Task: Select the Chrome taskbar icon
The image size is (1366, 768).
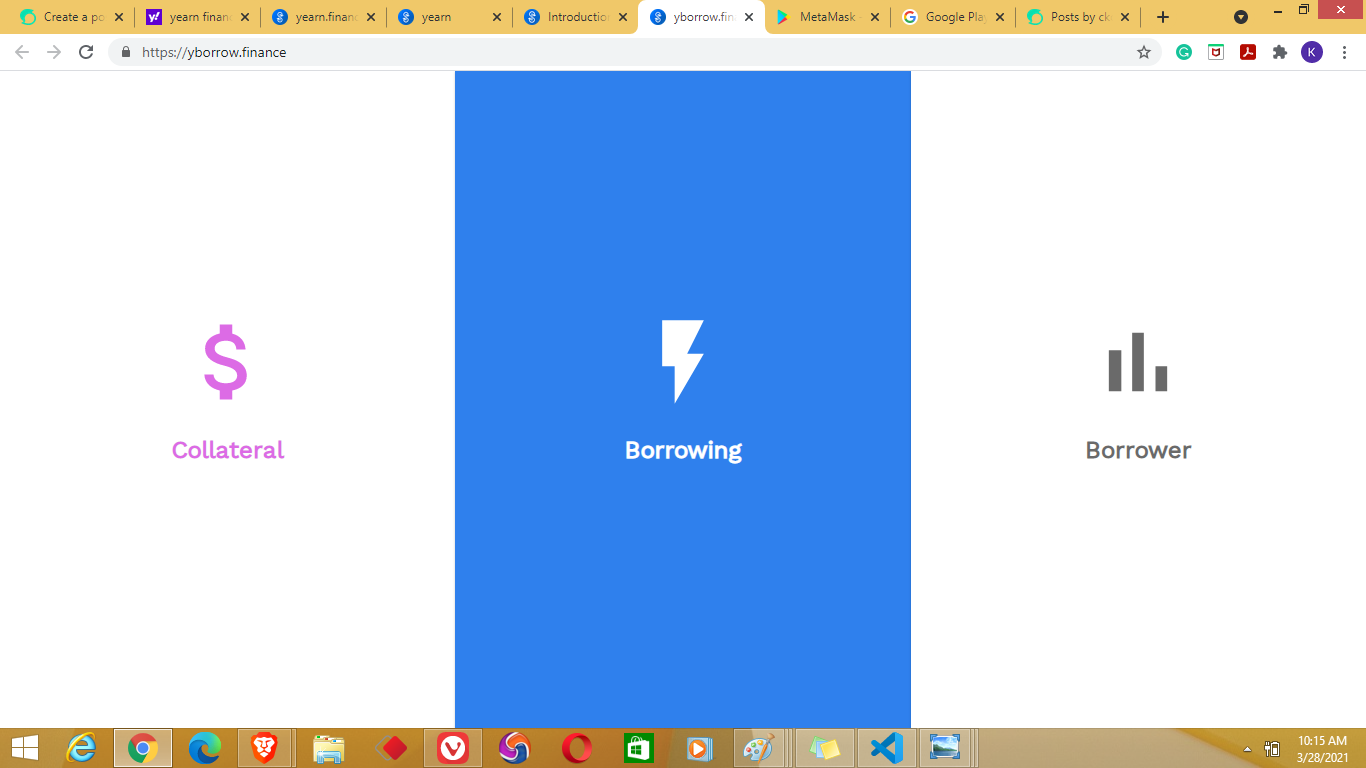Action: tap(143, 748)
